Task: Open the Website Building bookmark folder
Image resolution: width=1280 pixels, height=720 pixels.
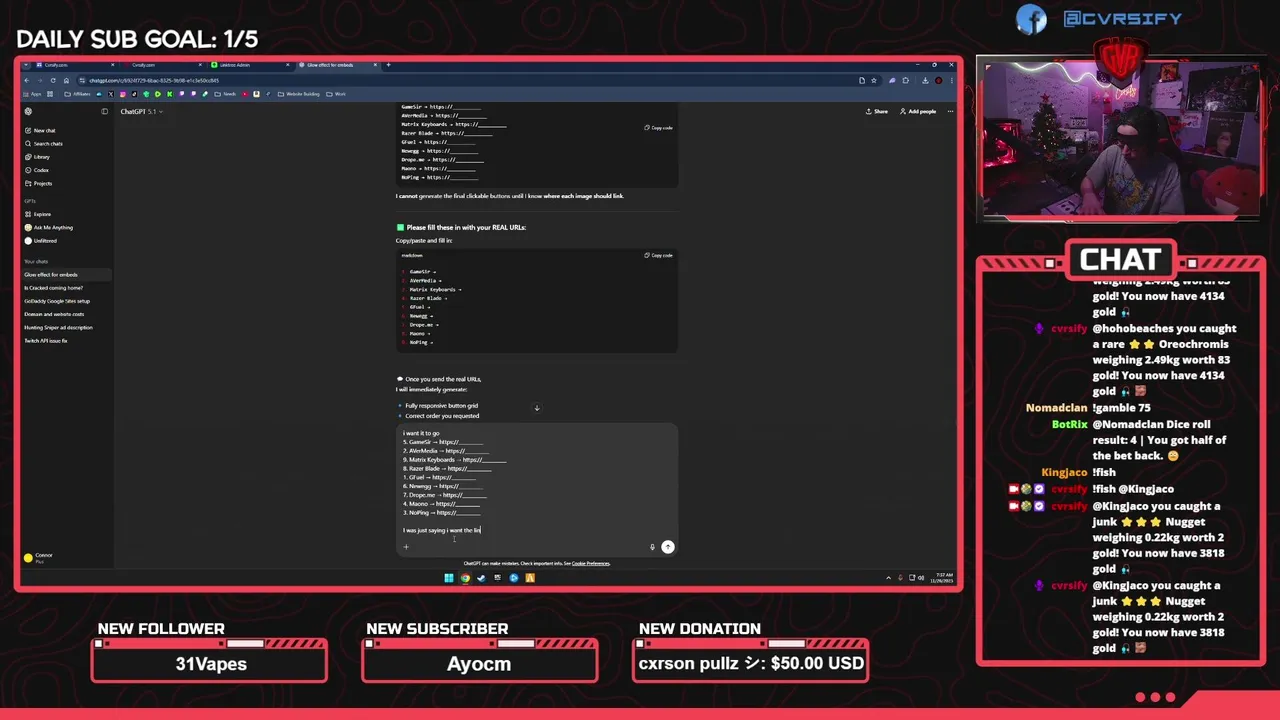Action: coord(300,94)
